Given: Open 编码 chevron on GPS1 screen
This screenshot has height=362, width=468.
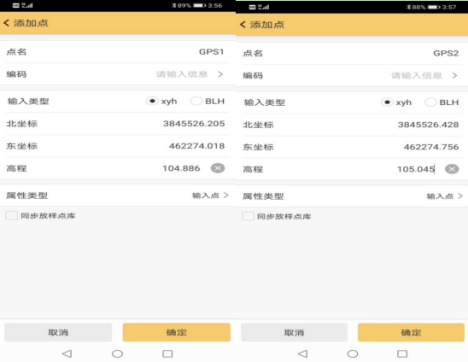Looking at the screenshot, I should [220, 74].
